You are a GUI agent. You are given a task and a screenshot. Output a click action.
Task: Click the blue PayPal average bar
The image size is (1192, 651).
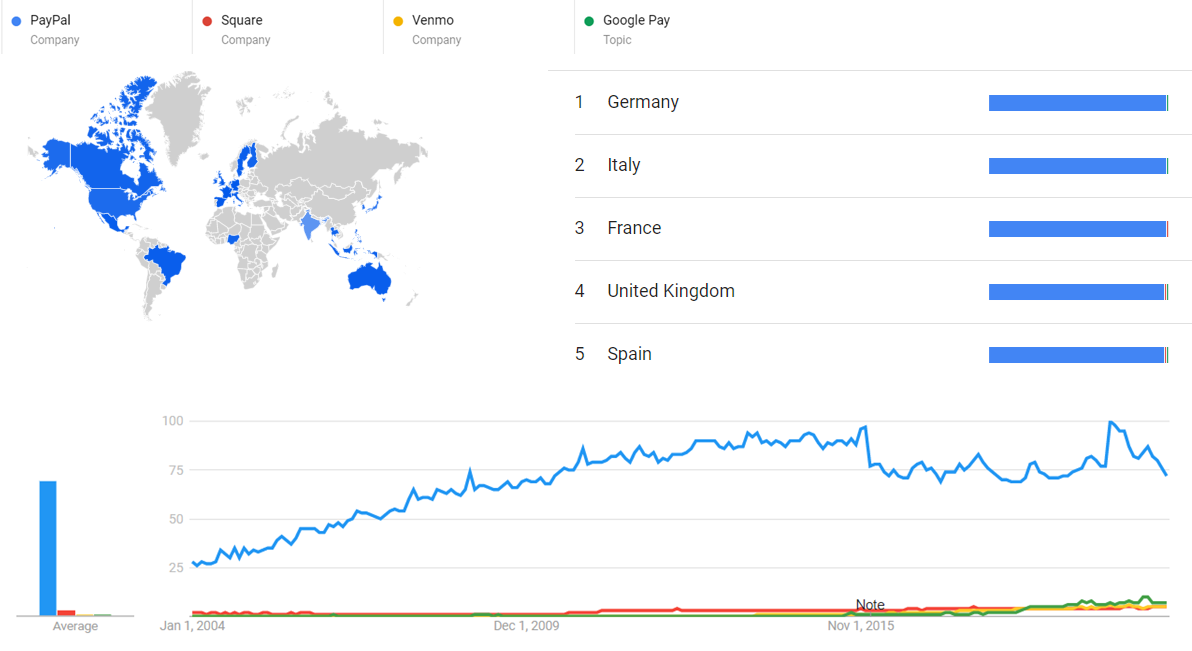click(48, 548)
